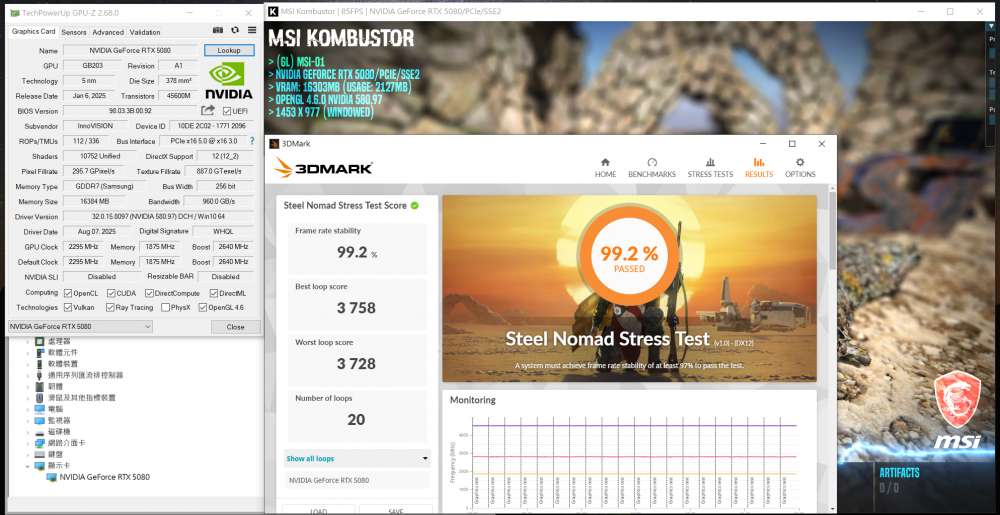Image resolution: width=1000 pixels, height=515 pixels.
Task: Switch to the Sensors tab
Action: (74, 33)
